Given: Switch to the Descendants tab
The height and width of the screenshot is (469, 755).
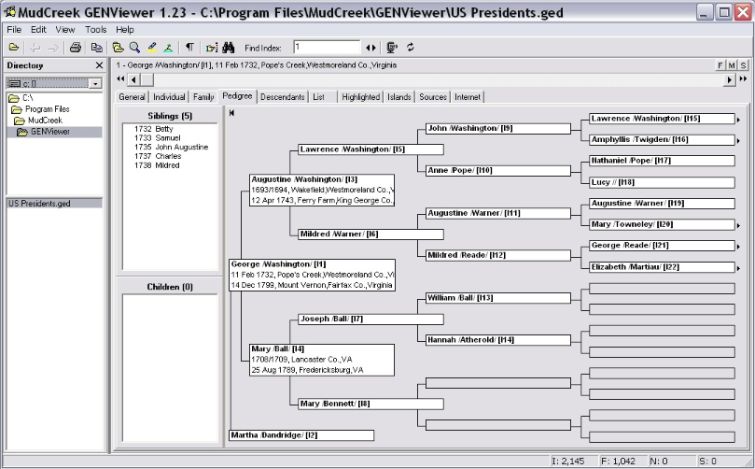Looking at the screenshot, I should [x=282, y=97].
